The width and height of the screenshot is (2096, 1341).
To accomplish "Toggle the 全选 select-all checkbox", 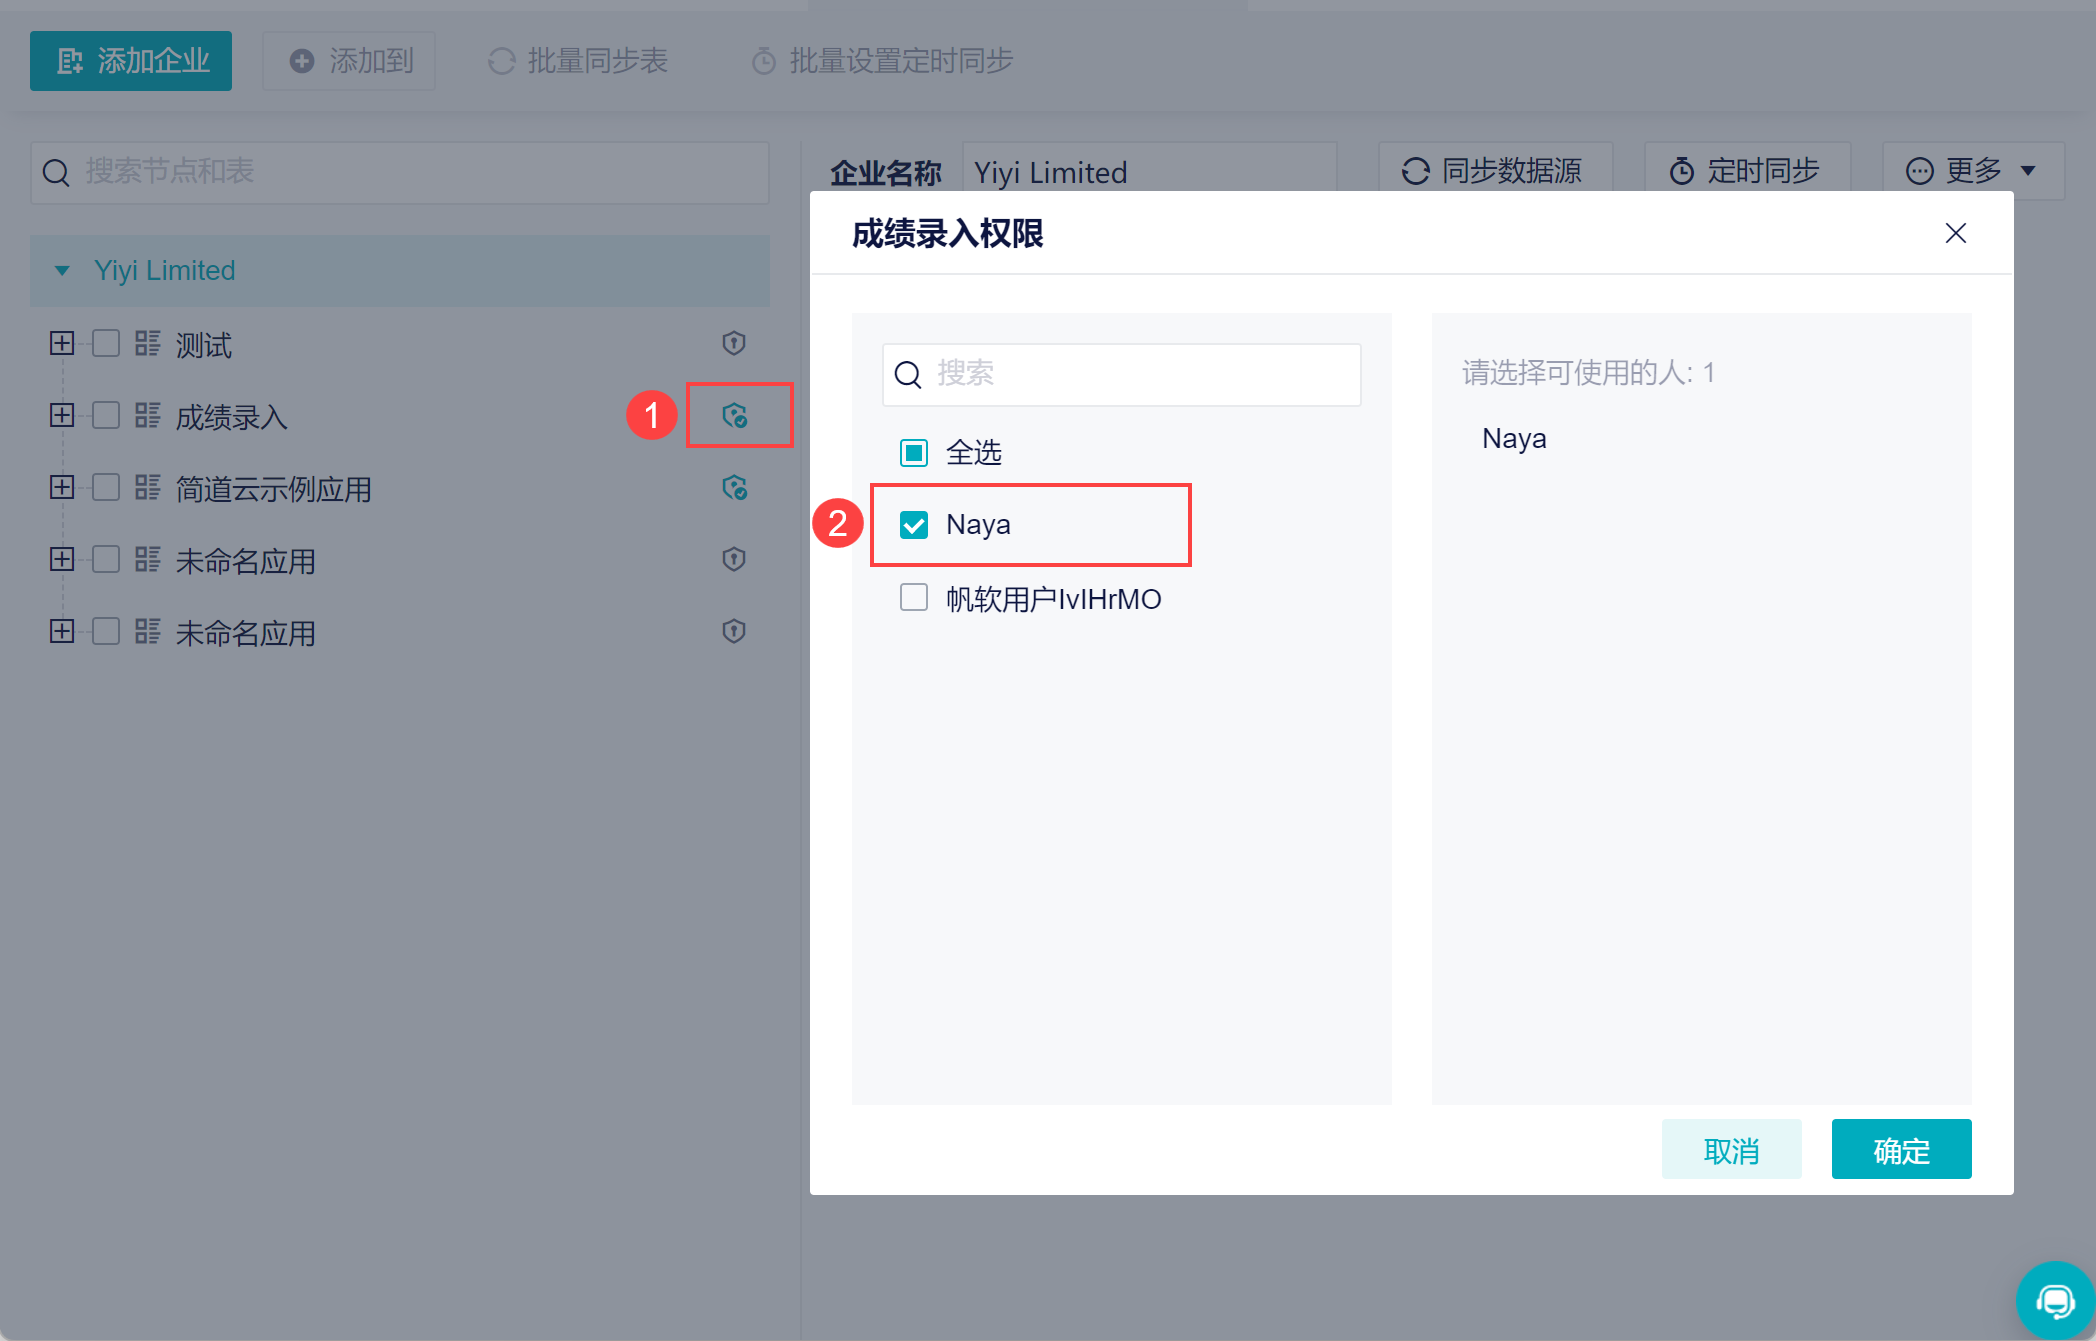I will tap(914, 452).
